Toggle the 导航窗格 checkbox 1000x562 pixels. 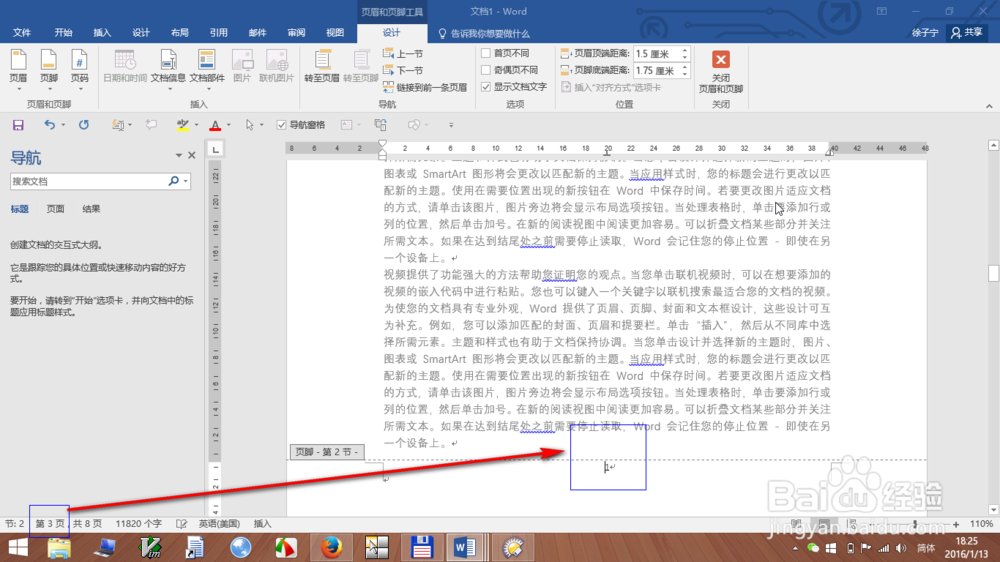281,125
